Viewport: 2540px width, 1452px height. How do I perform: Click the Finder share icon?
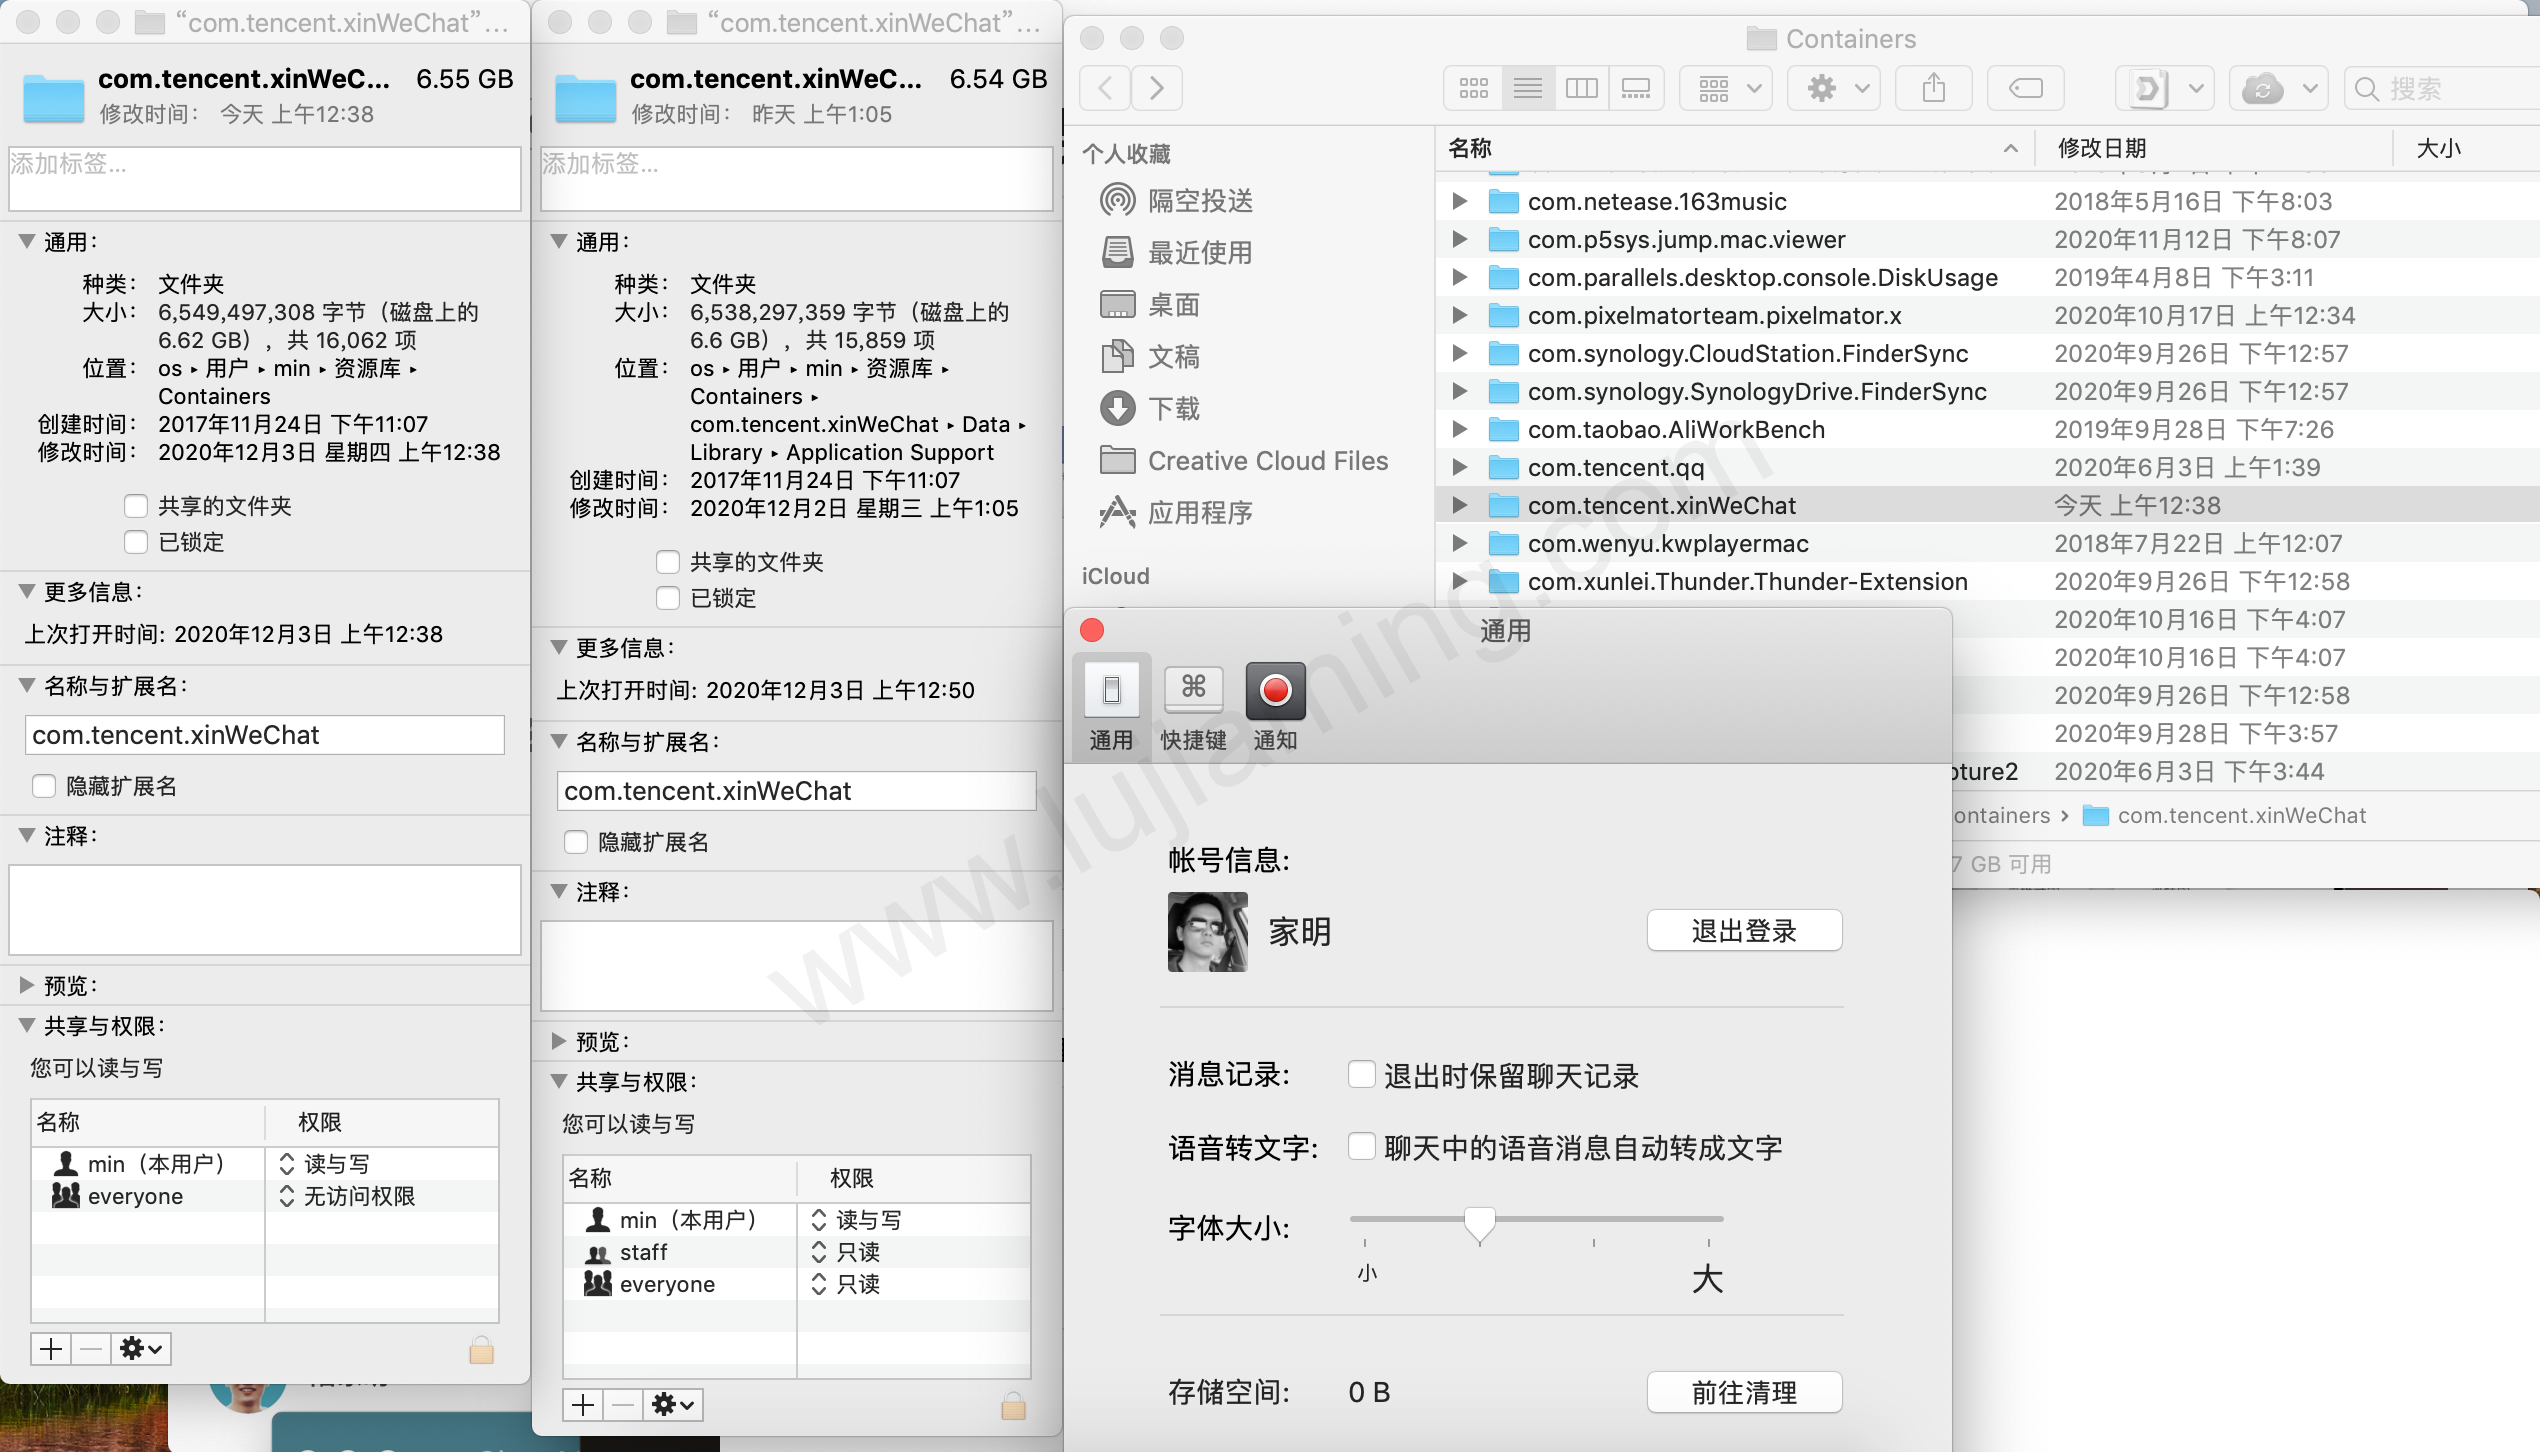pos(1934,89)
